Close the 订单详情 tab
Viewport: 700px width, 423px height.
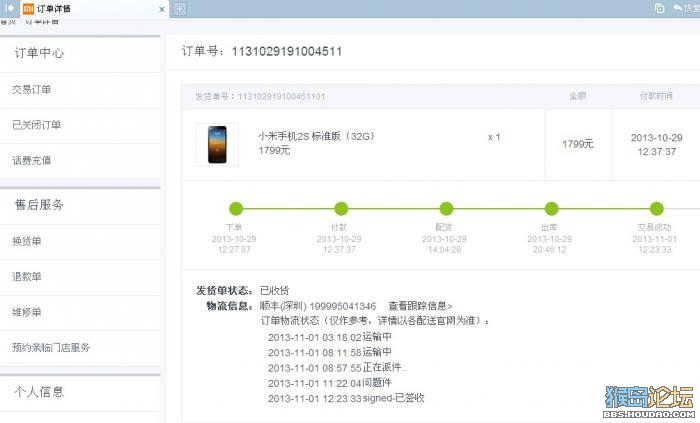pyautogui.click(x=162, y=9)
